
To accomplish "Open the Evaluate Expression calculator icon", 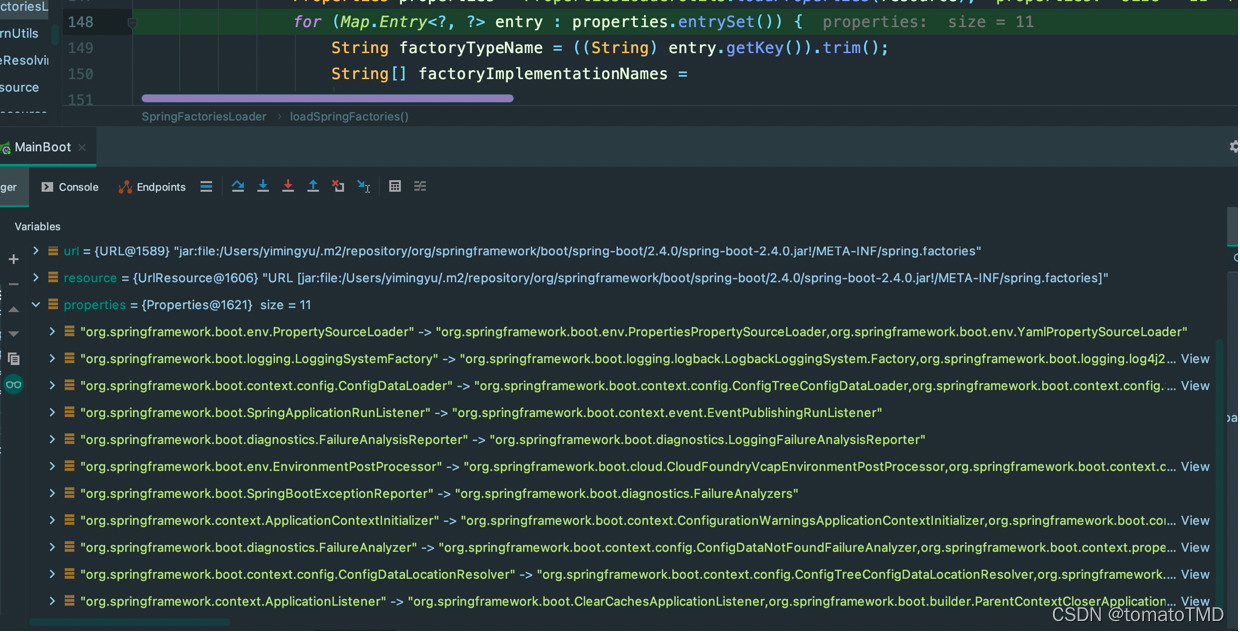I will (395, 187).
